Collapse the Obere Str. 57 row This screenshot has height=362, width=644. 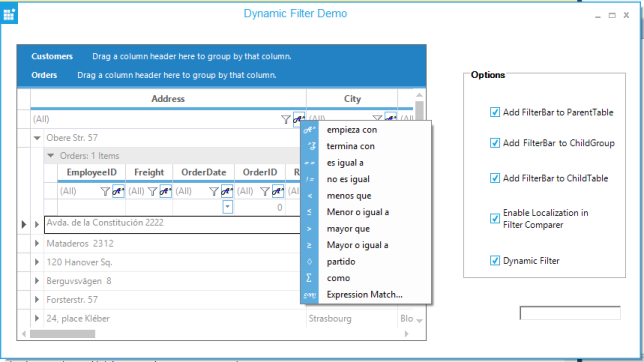click(37, 138)
